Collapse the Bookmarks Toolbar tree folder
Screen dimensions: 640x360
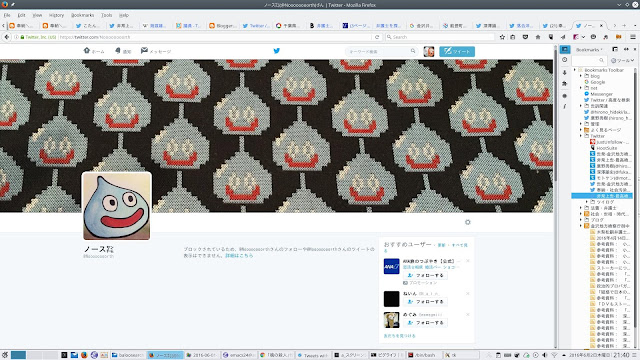[x=575, y=70]
